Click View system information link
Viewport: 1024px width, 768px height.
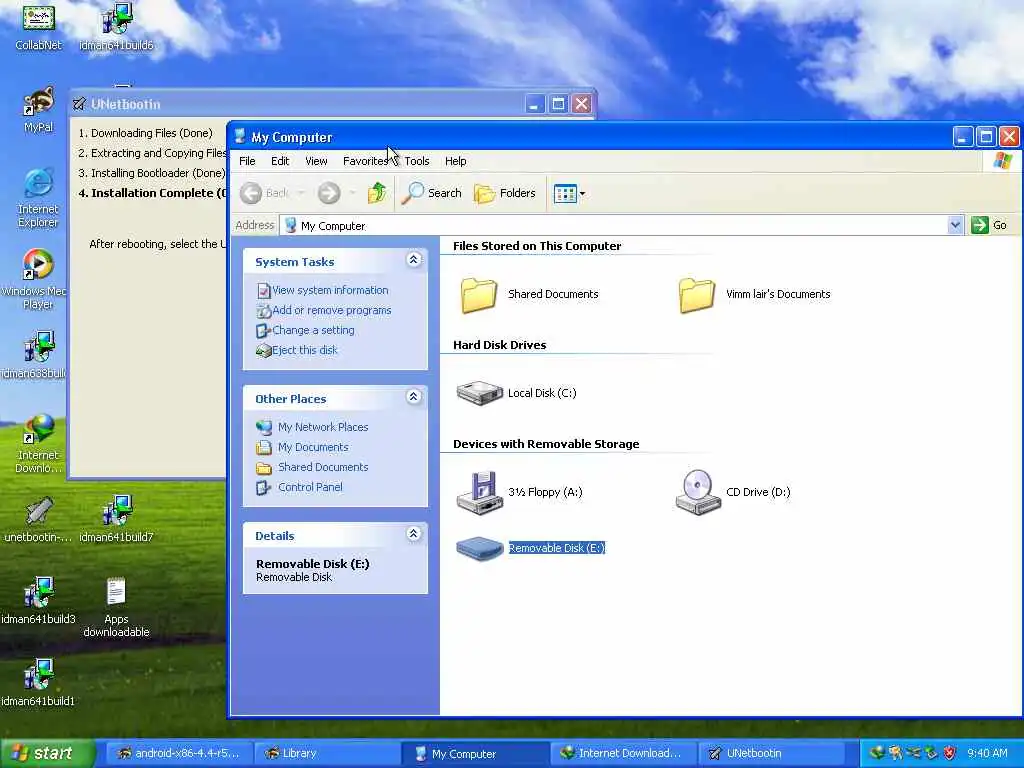pyautogui.click(x=323, y=290)
